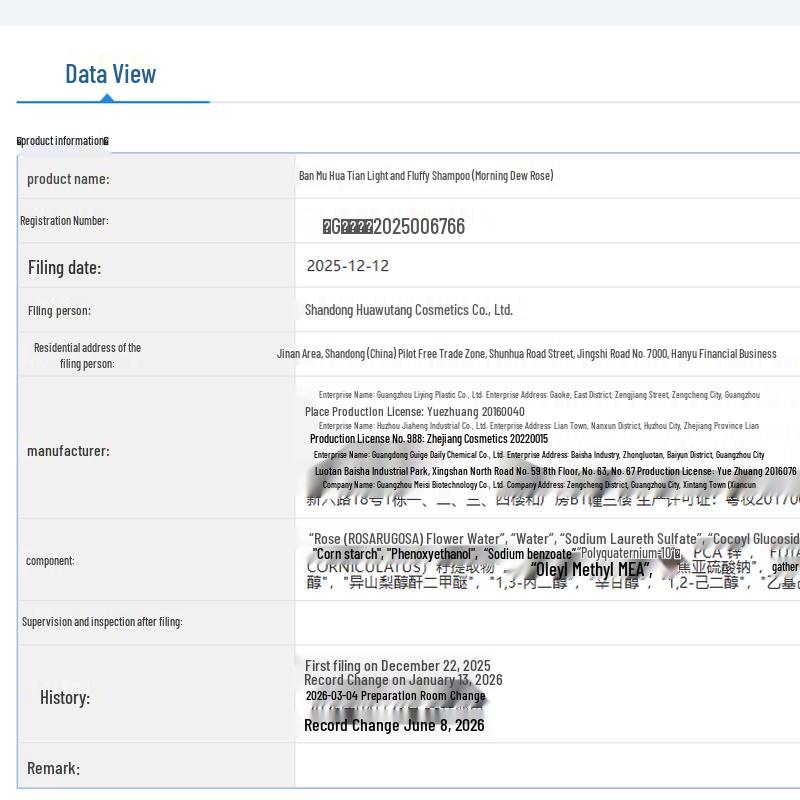This screenshot has height=800, width=800.
Task: Select Shandong Huawutang Cosmetics Co., Ltd.
Action: (x=409, y=310)
